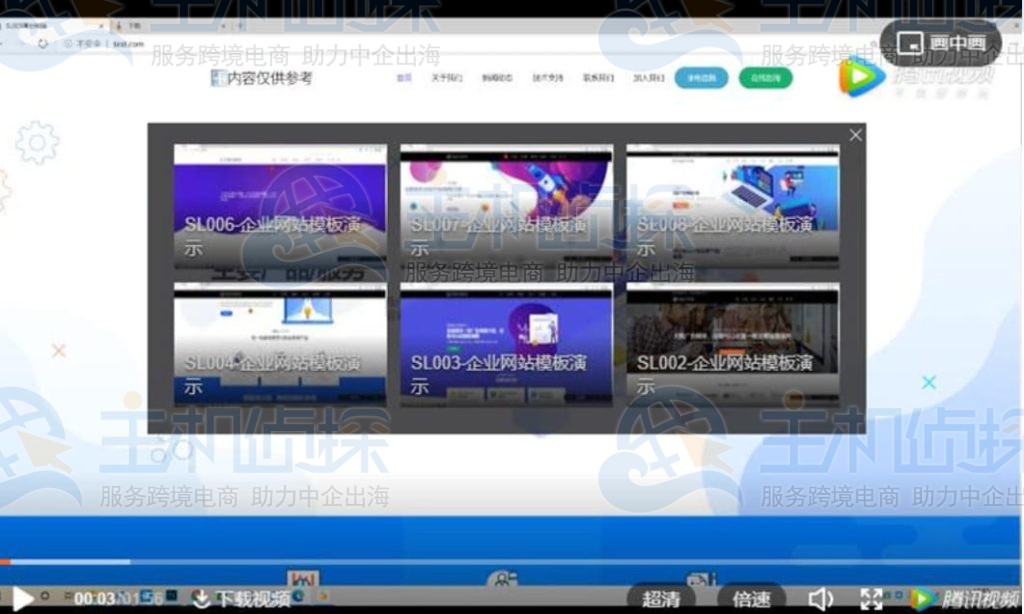Open SL008 enterprise template thumbnail

pyautogui.click(x=732, y=206)
